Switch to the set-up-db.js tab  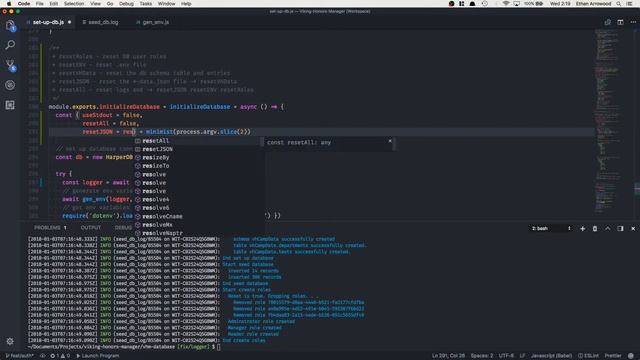click(x=48, y=22)
